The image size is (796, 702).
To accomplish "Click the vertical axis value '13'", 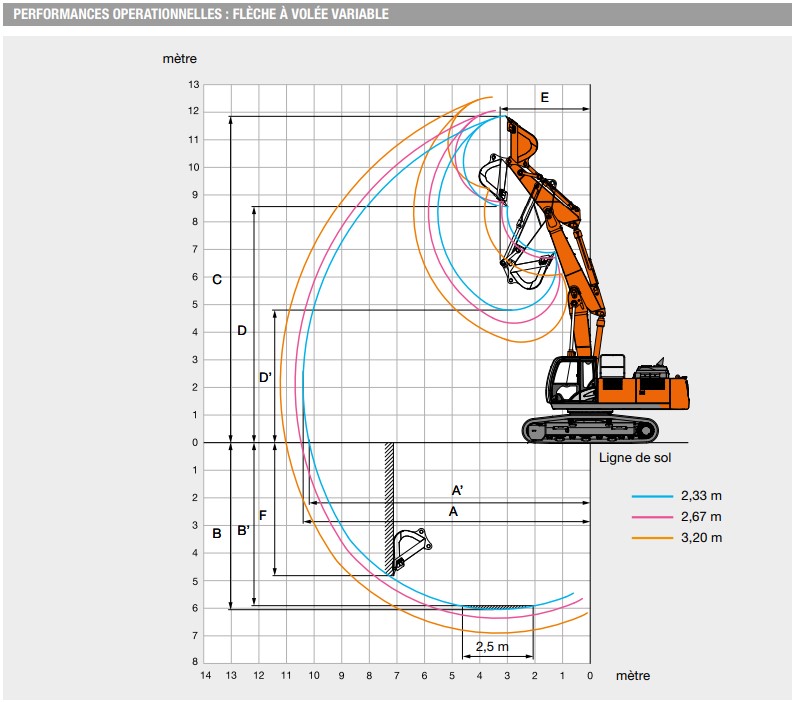I will tap(194, 85).
